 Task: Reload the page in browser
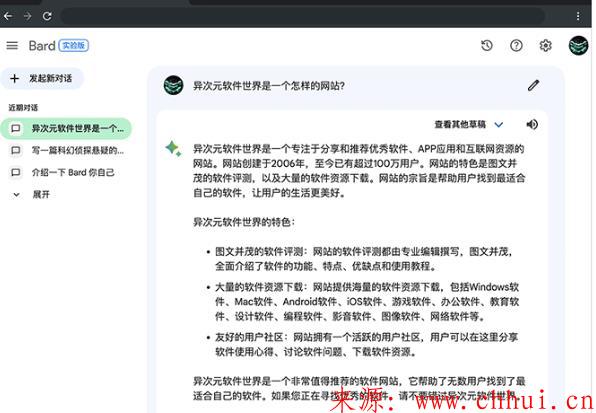pos(47,16)
